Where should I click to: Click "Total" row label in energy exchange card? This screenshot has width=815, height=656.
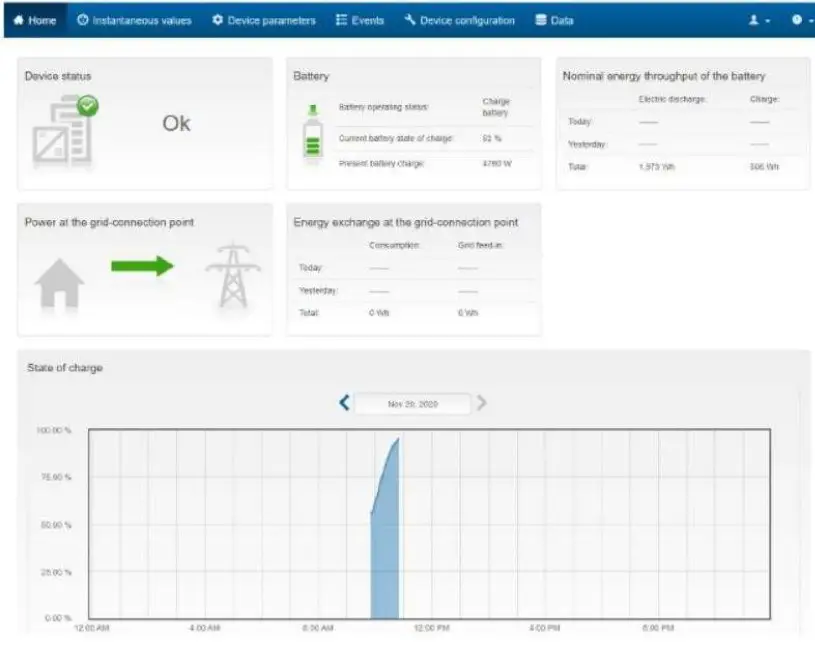309,312
